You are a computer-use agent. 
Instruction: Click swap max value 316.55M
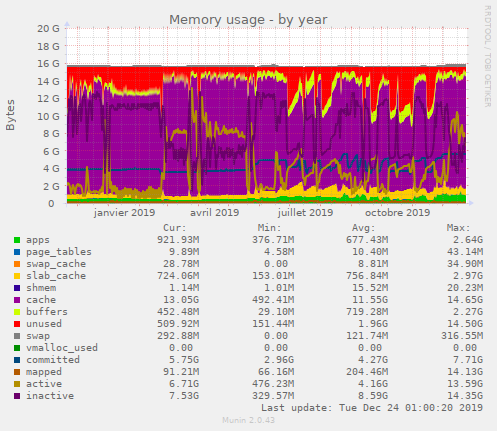coord(462,336)
